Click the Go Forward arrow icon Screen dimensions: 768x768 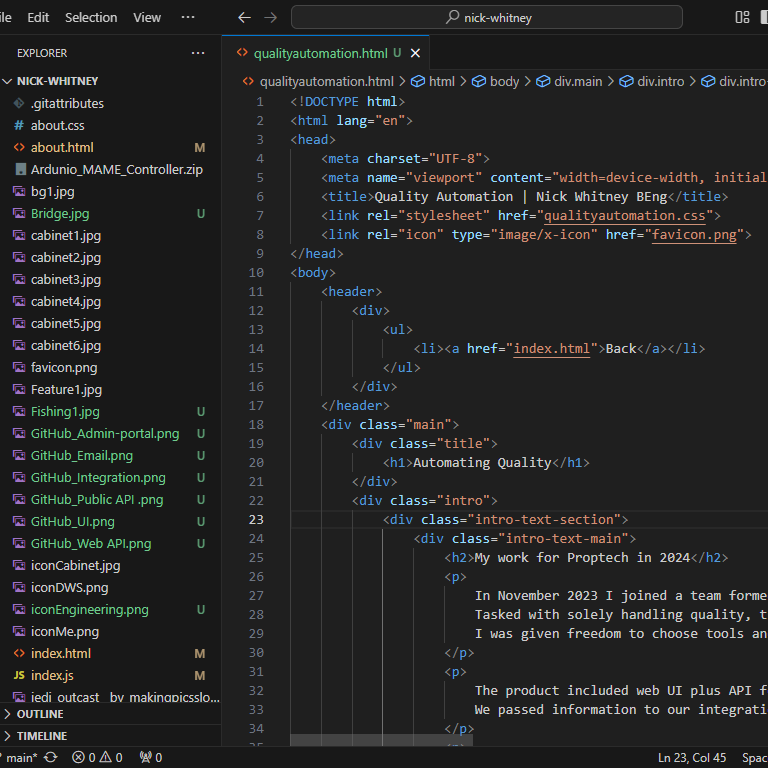pyautogui.click(x=270, y=18)
